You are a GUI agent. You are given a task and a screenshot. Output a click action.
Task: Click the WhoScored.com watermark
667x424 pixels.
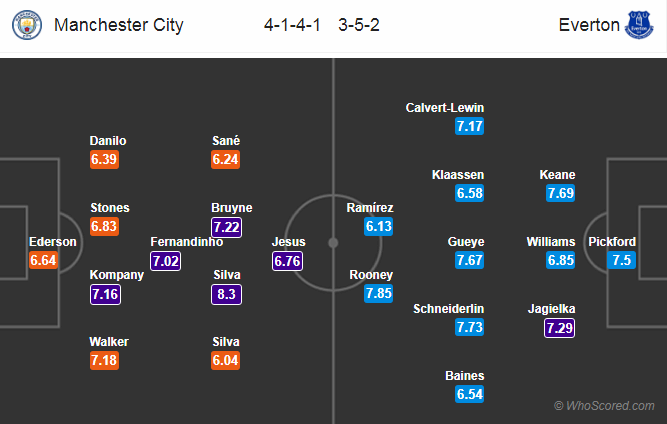pyautogui.click(x=604, y=406)
